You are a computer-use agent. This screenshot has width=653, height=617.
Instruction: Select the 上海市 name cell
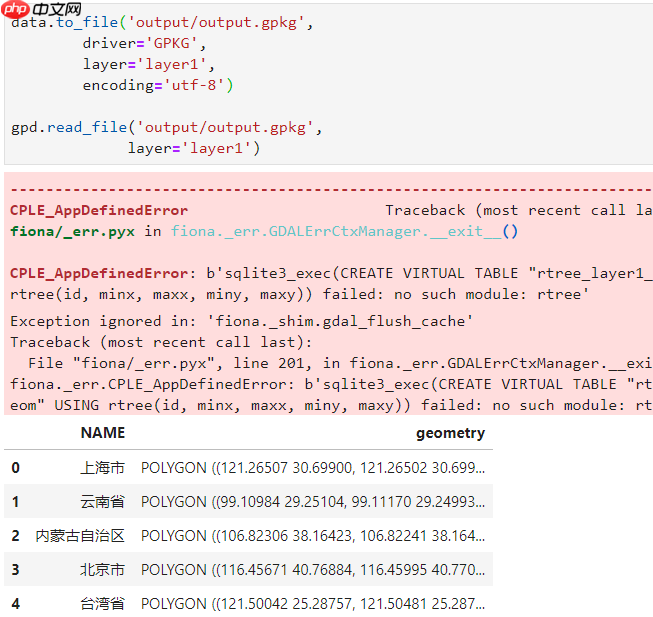coord(102,468)
